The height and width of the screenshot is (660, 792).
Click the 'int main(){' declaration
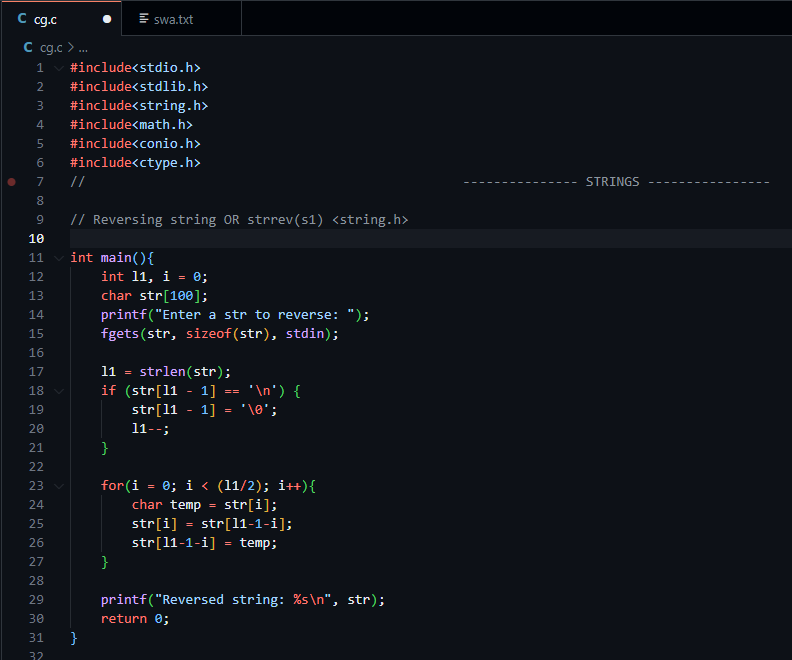pyautogui.click(x=112, y=258)
